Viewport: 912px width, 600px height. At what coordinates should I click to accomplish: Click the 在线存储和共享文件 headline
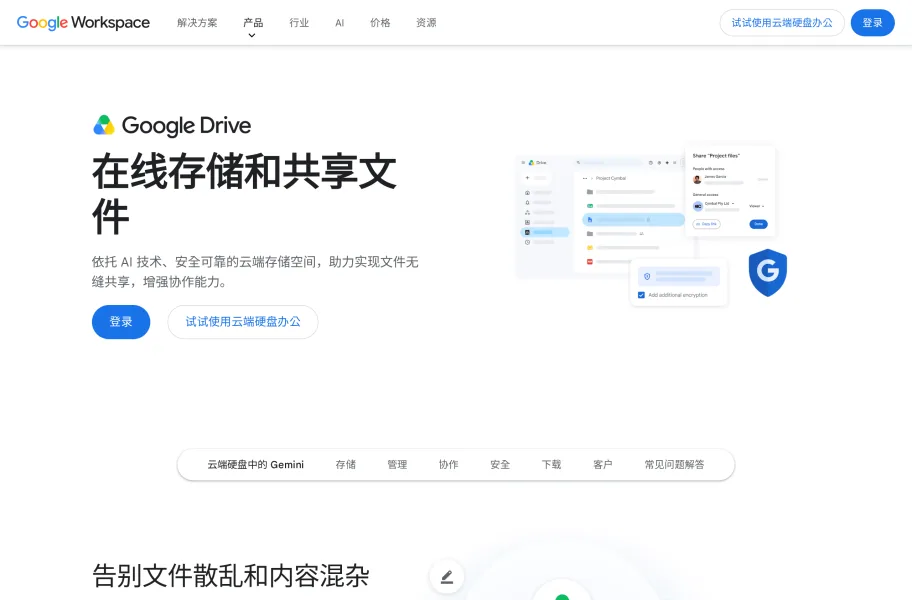click(244, 194)
